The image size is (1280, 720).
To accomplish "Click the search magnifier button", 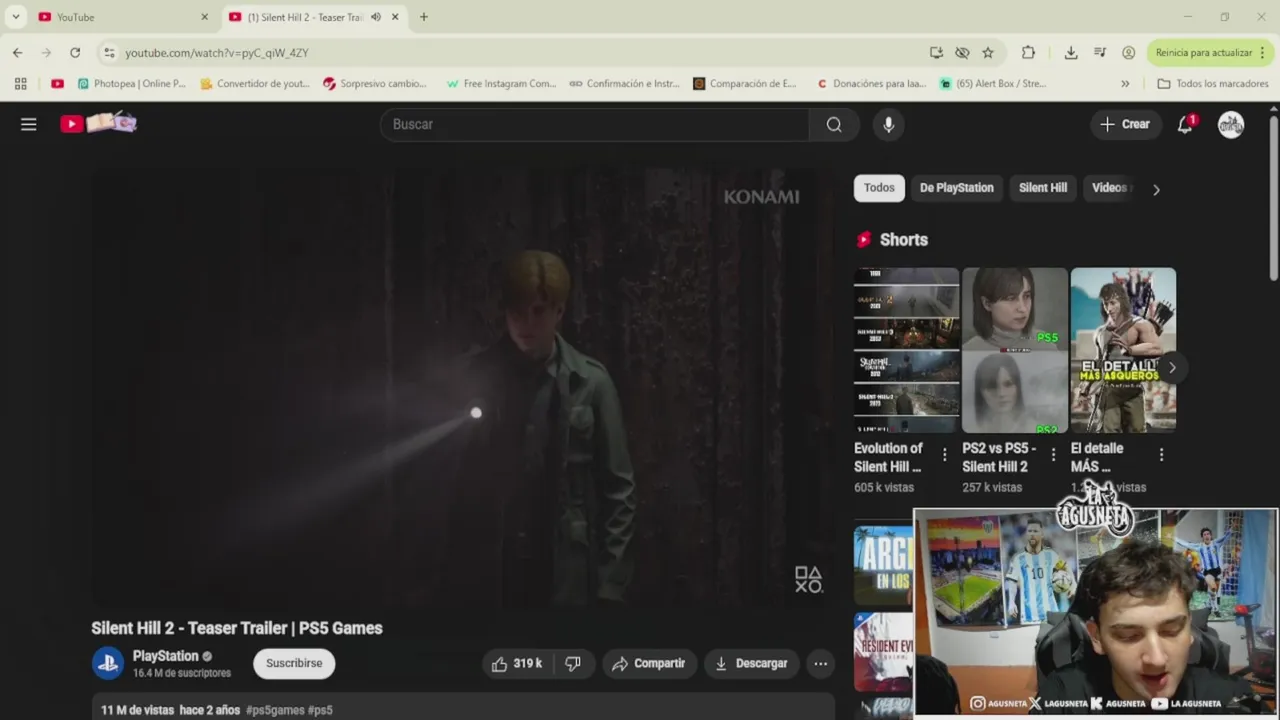I will pos(834,124).
